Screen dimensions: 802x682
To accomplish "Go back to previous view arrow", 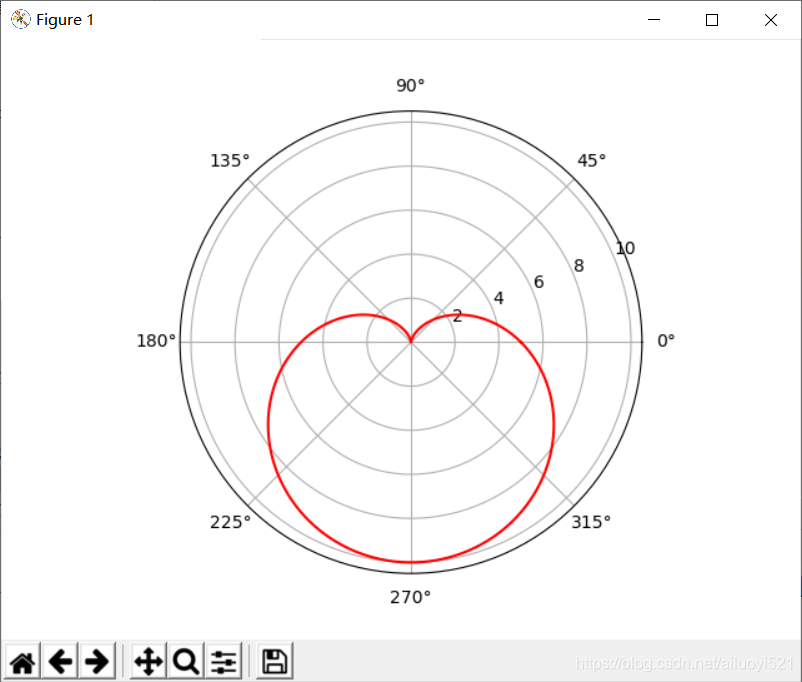I will (x=60, y=662).
